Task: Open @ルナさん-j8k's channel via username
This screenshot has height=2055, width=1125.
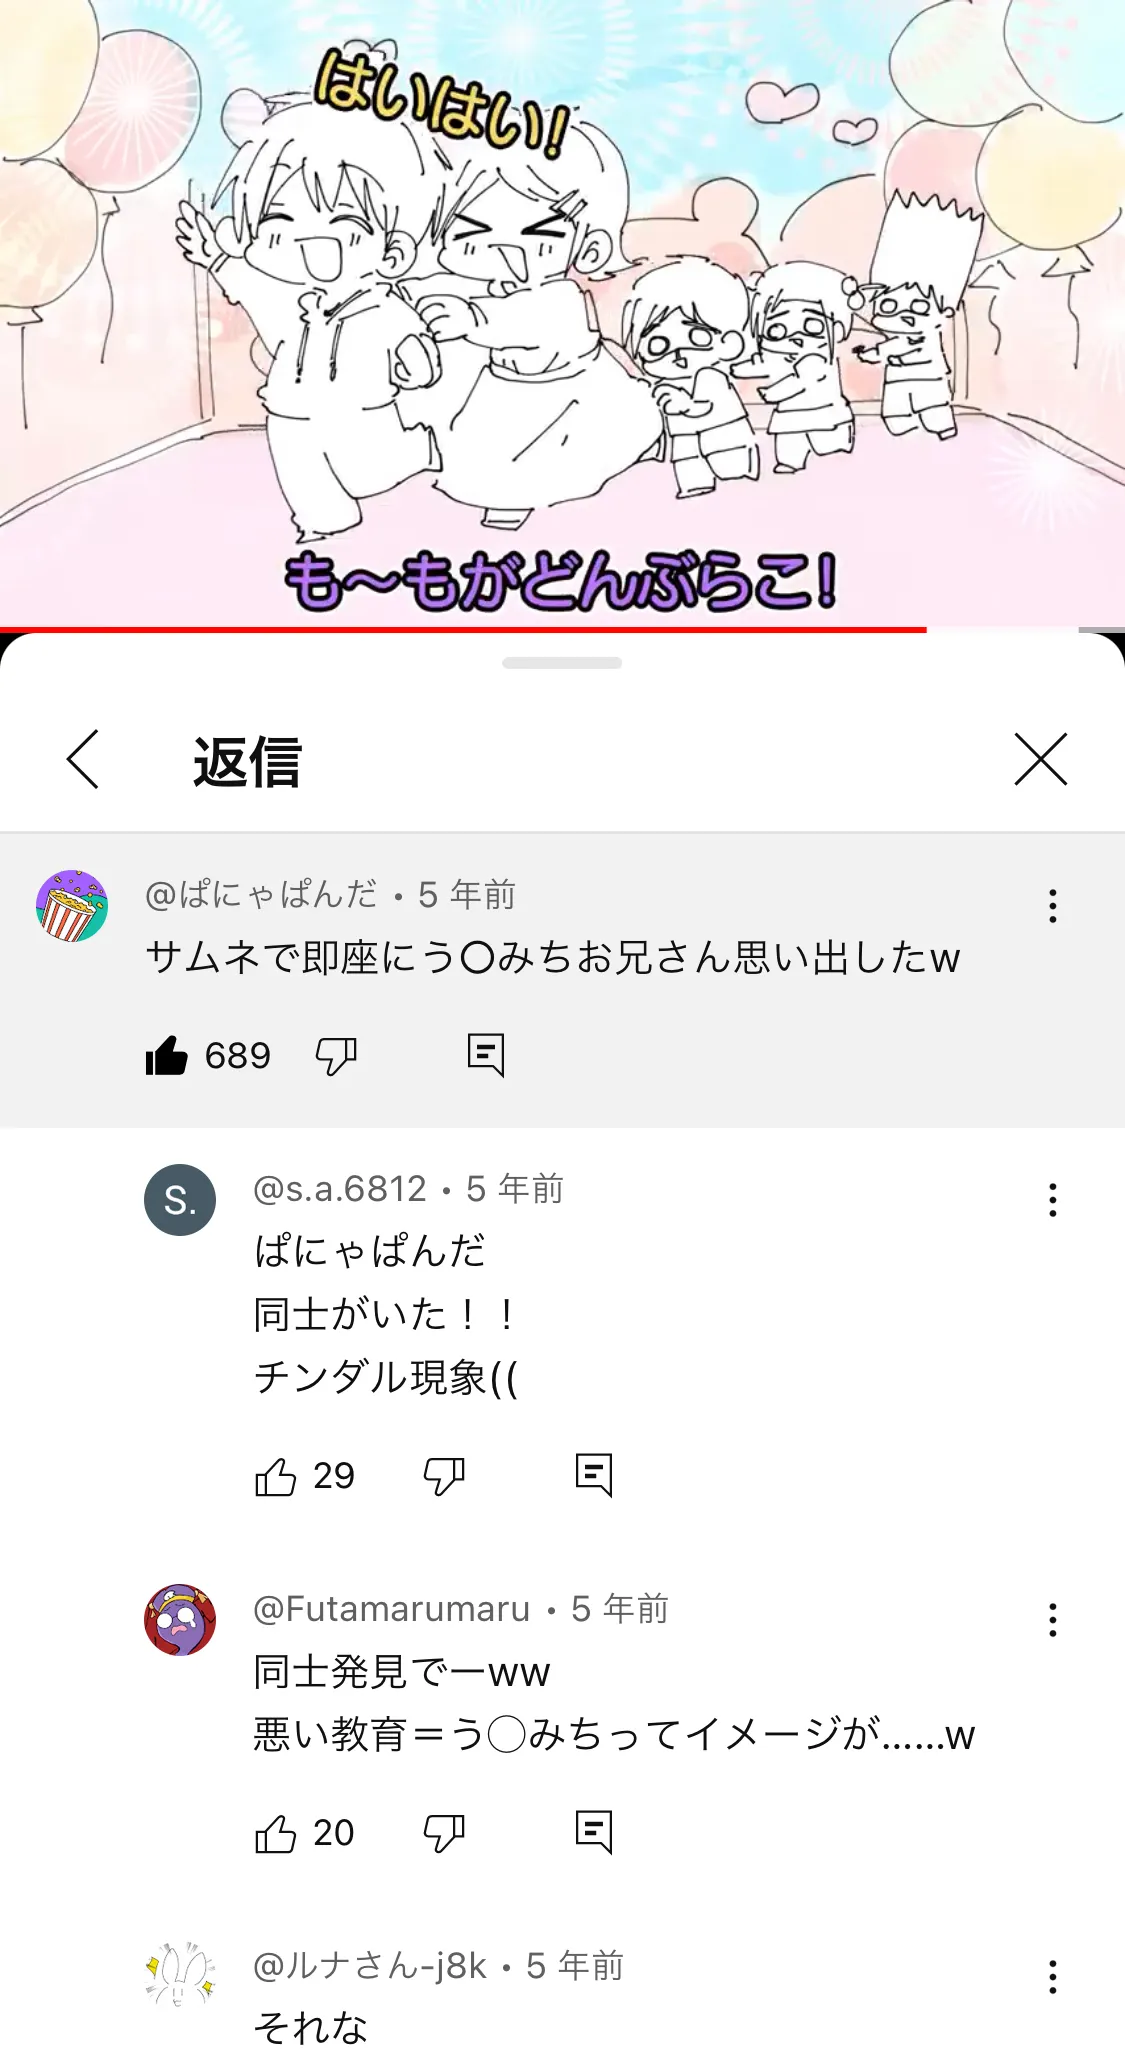Action: point(370,1966)
